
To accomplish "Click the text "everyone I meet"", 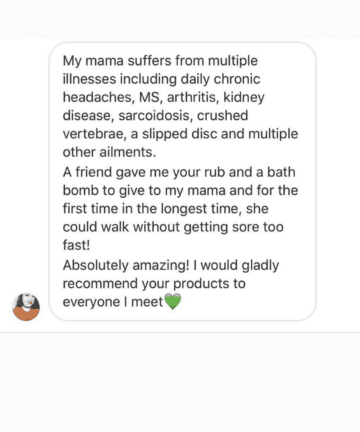I will click(x=113, y=302).
